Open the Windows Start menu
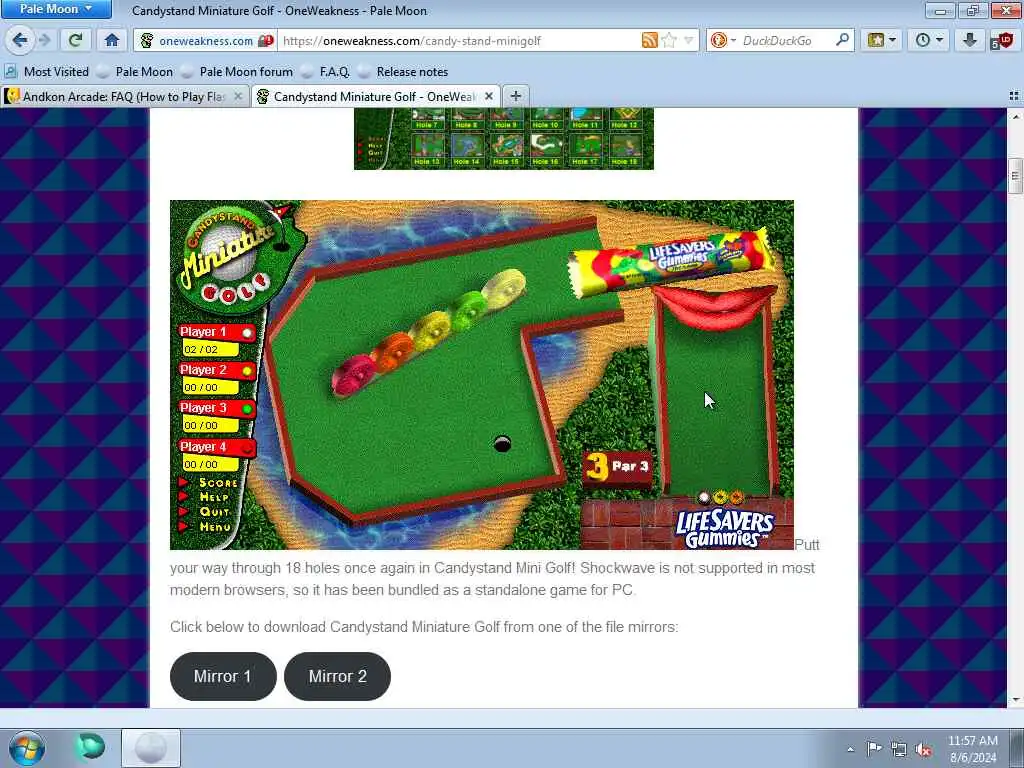Screen dimensions: 1024x768 (26, 748)
